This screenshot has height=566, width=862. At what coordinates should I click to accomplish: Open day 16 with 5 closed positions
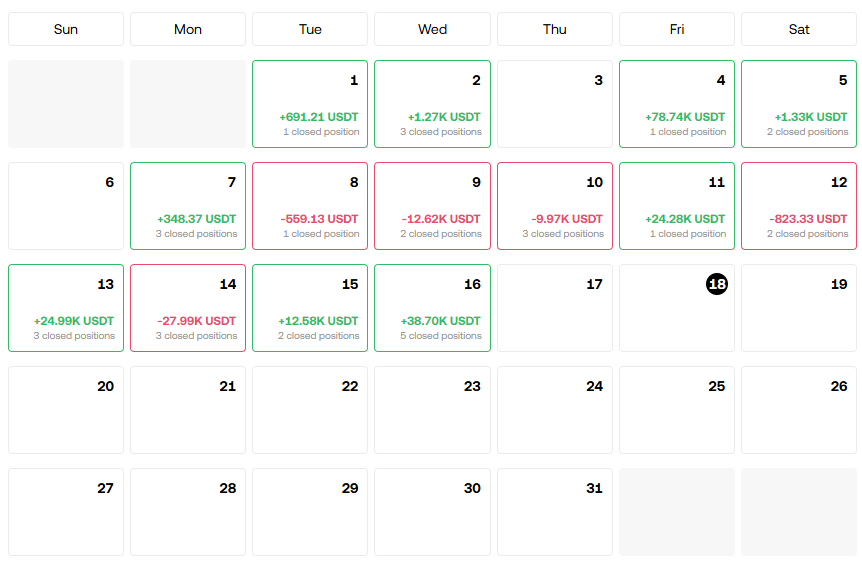coord(432,308)
